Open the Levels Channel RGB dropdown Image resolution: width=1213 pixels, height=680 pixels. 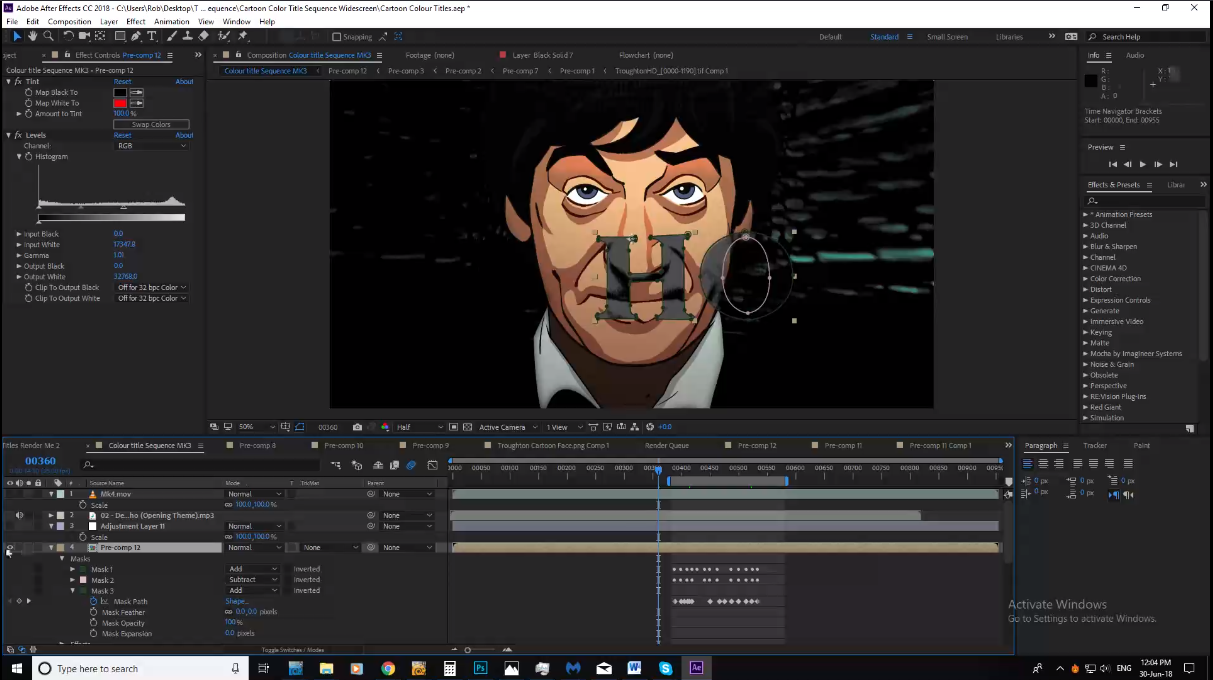coord(152,146)
